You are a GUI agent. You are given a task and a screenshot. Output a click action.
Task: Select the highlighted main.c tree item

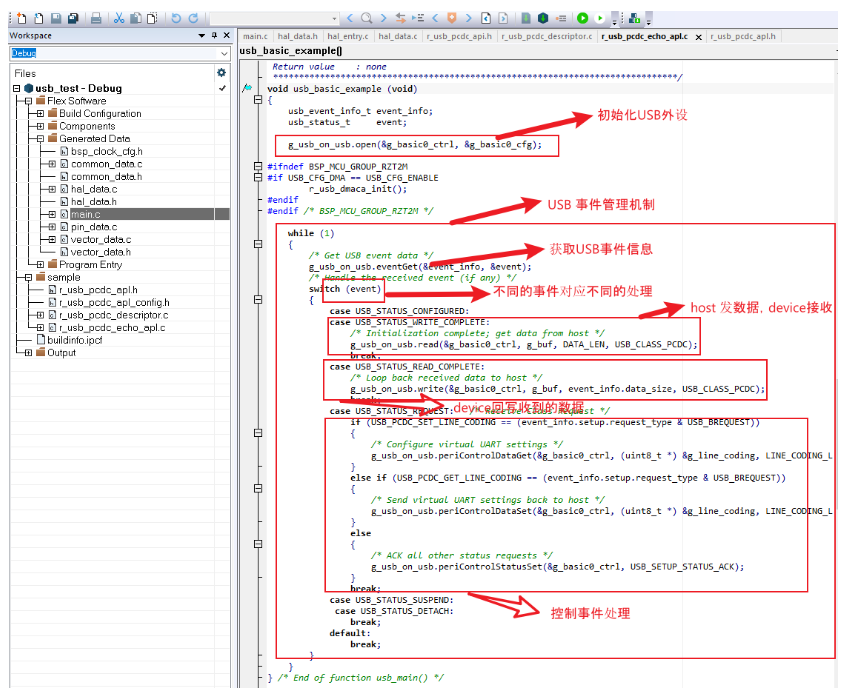(85, 214)
